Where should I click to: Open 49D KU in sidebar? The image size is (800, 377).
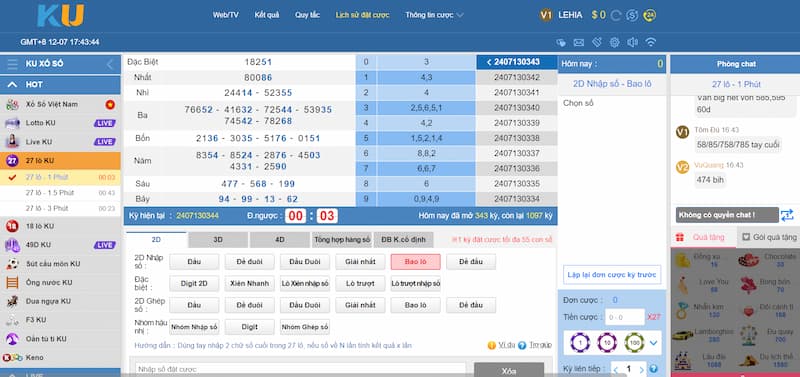[60, 245]
